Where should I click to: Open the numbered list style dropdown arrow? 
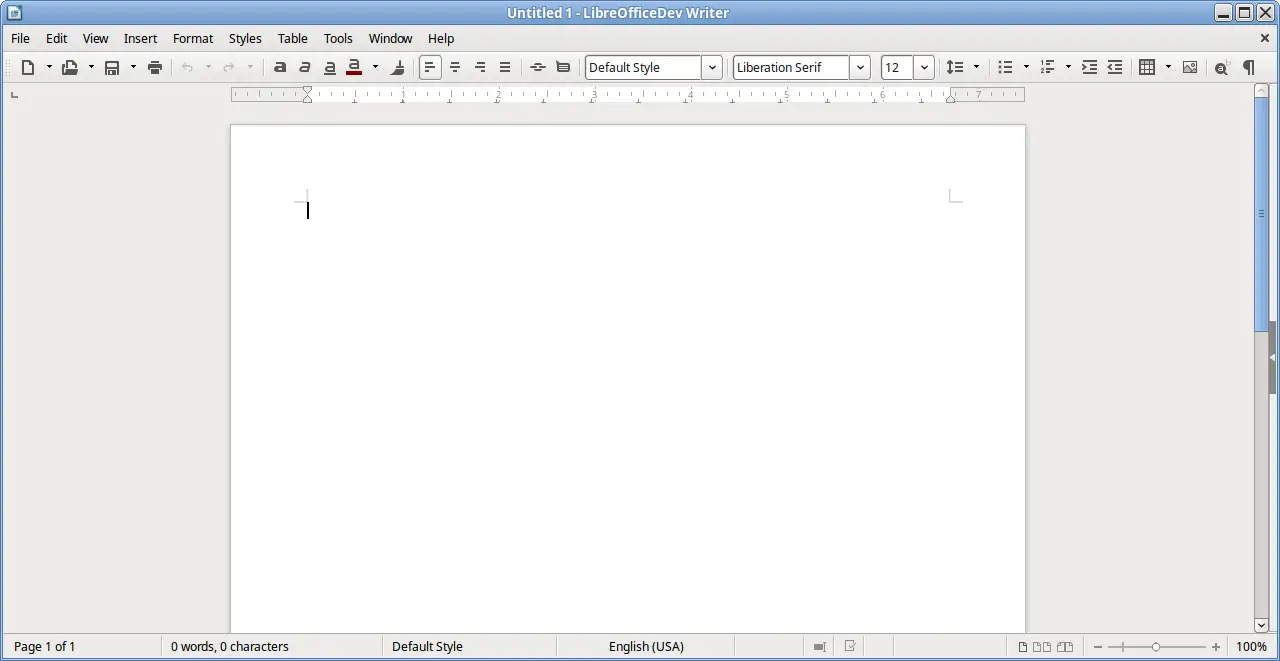[1069, 67]
